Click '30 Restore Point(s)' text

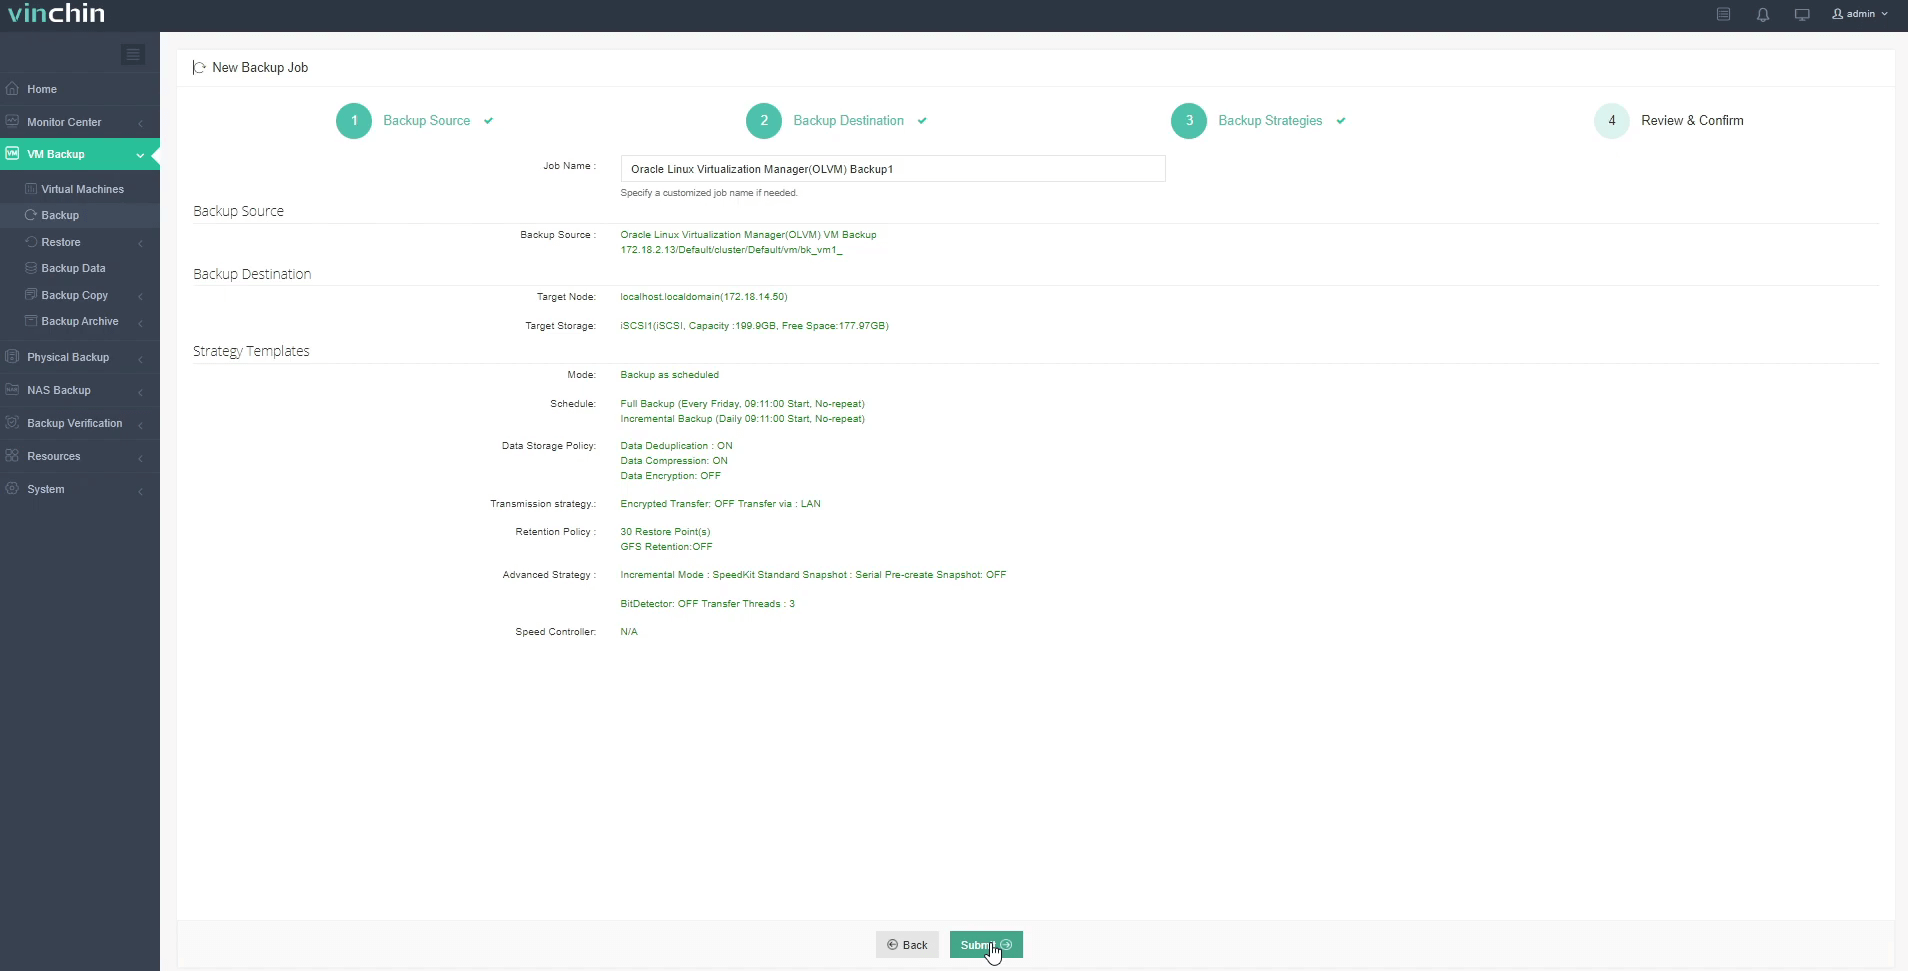tap(665, 532)
